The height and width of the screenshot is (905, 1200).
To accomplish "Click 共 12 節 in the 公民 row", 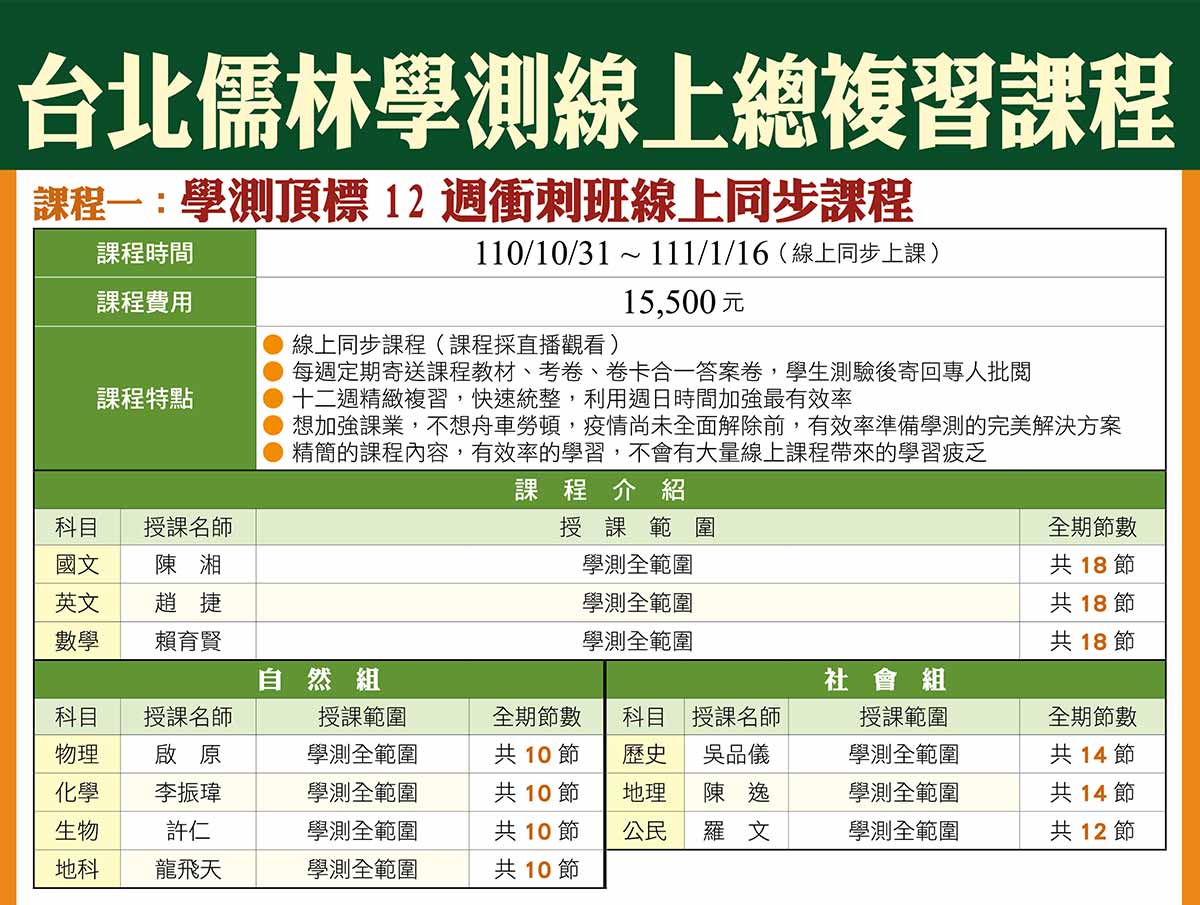I will point(1093,830).
